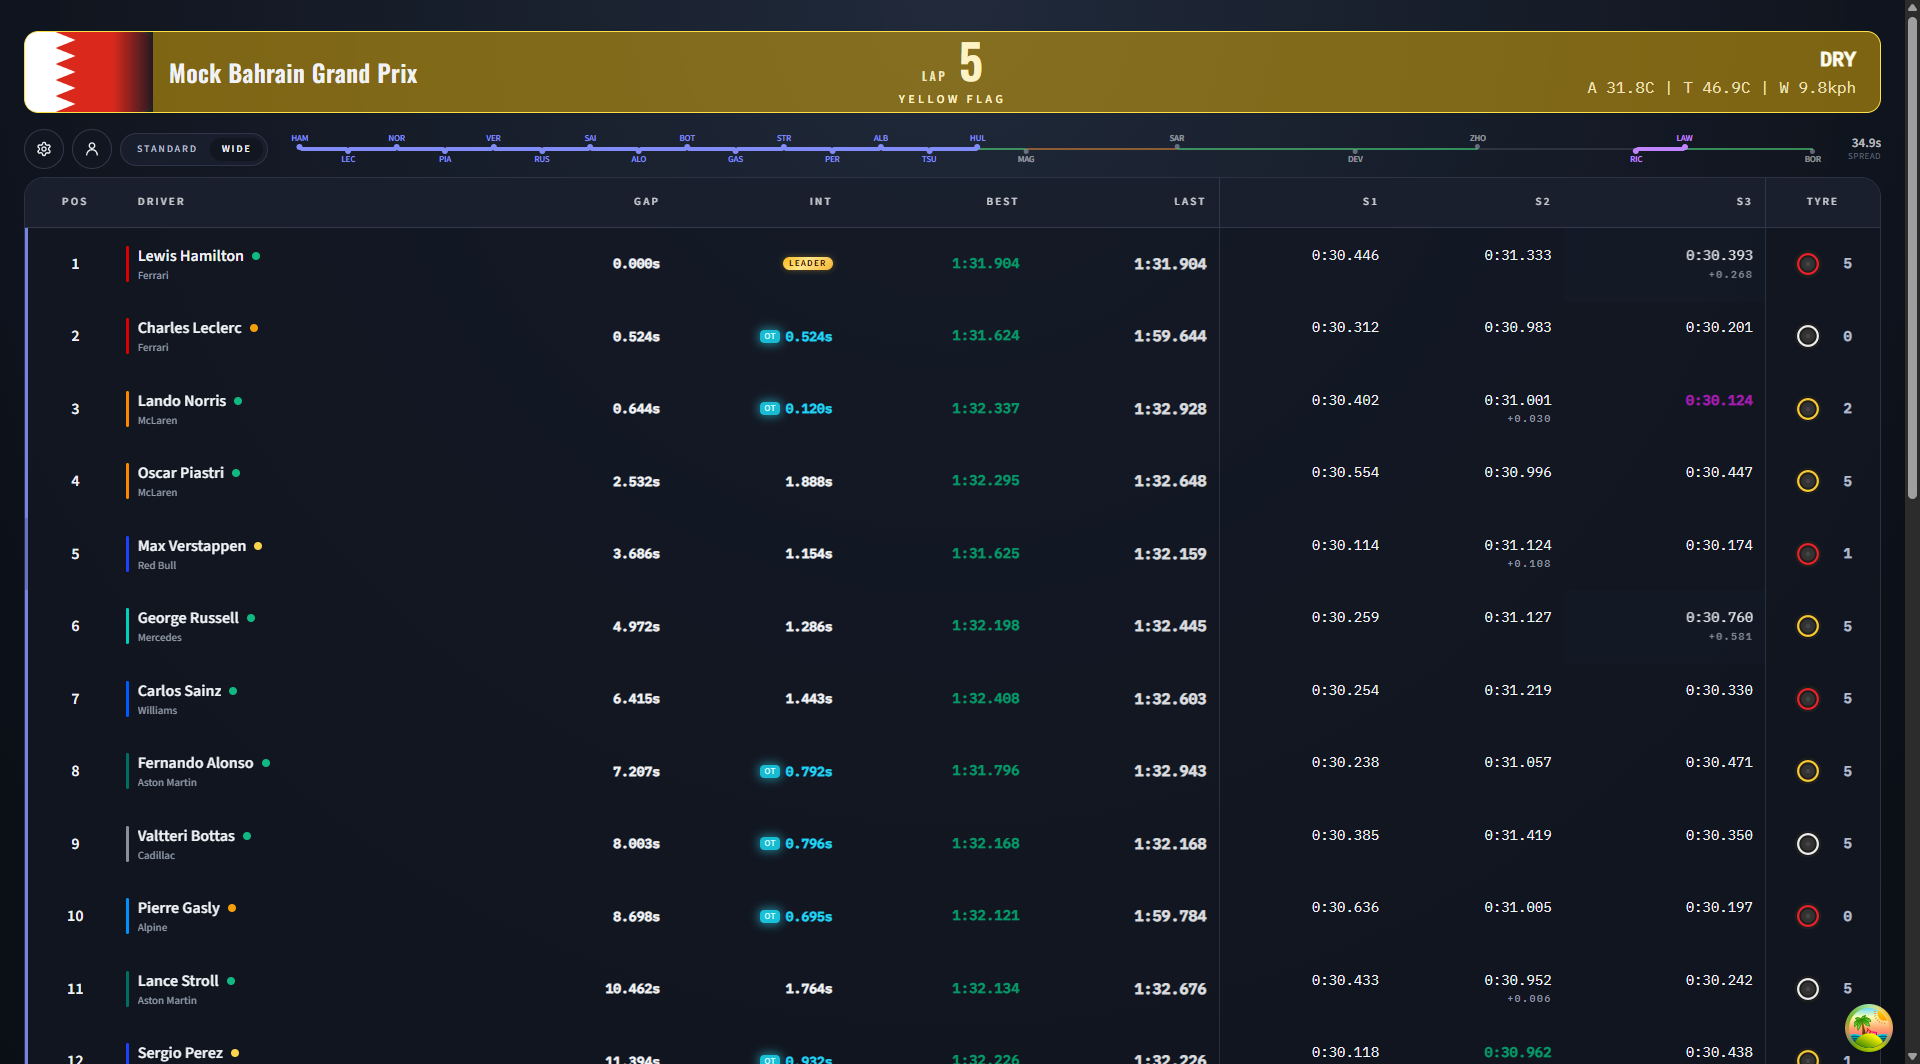Click George Russell's medium tyre icon
Screen dimensions: 1920x1064
click(1808, 626)
